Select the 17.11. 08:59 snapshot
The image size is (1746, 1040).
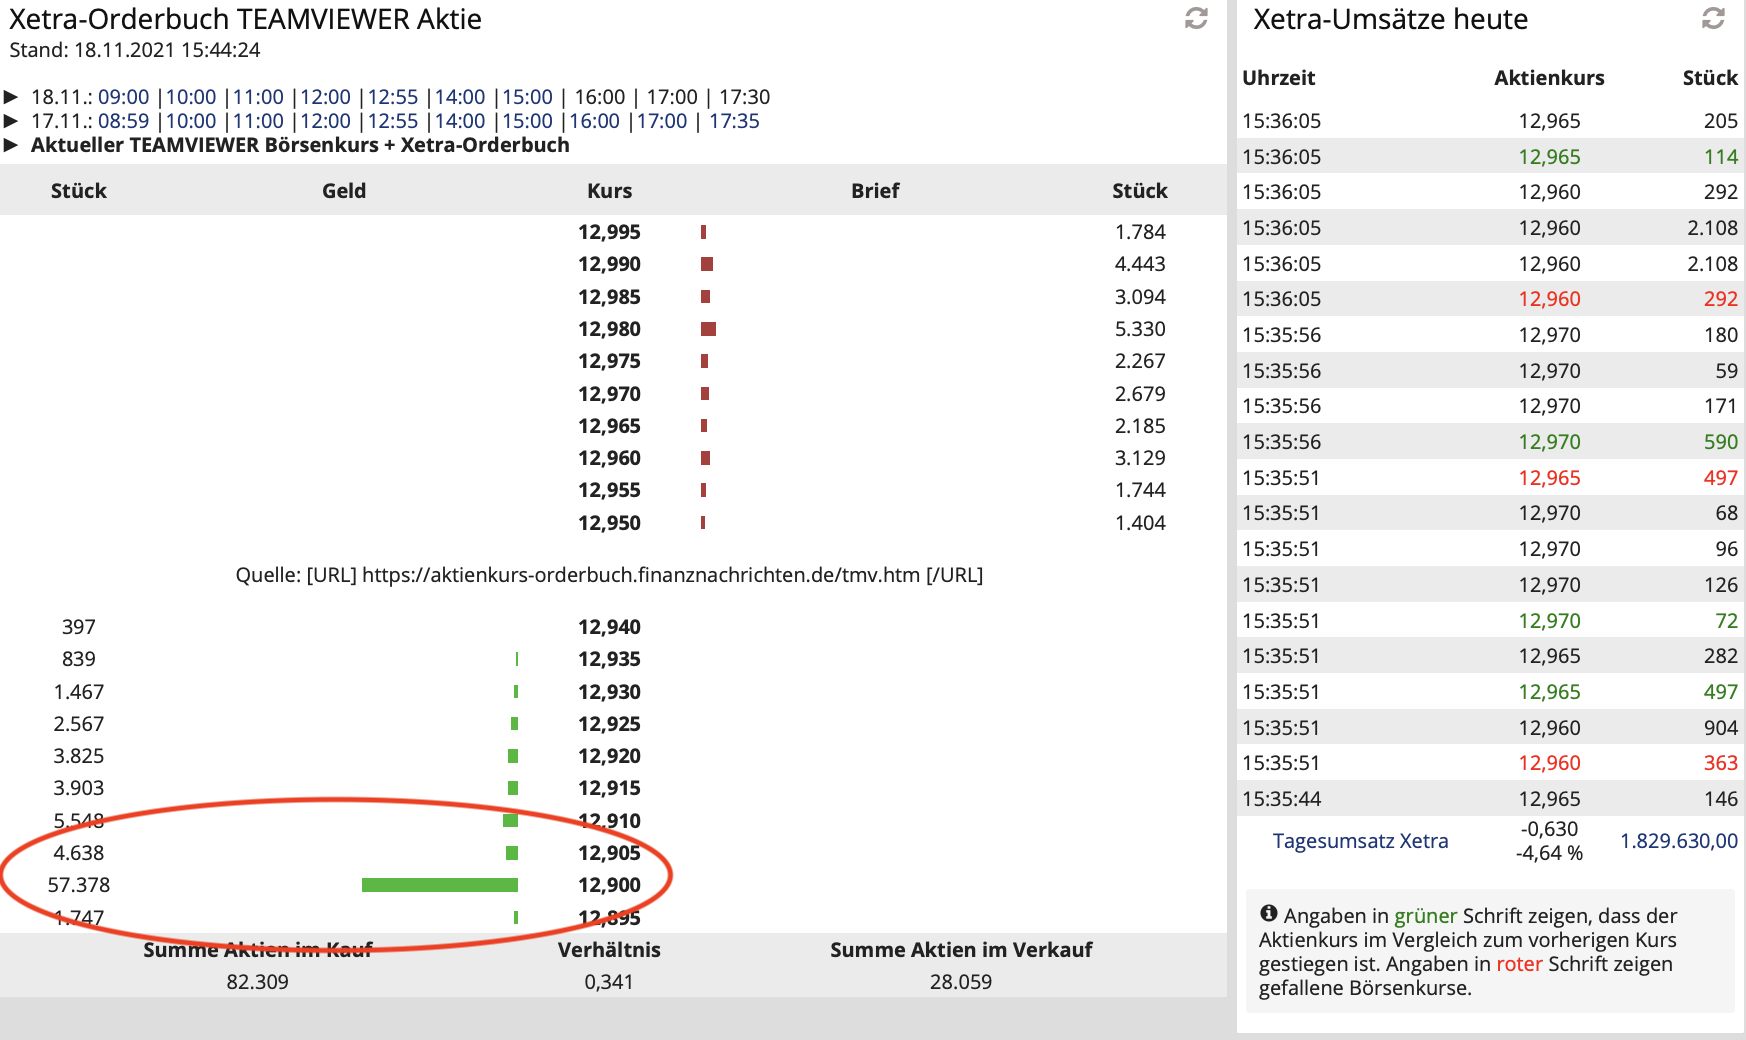point(123,121)
